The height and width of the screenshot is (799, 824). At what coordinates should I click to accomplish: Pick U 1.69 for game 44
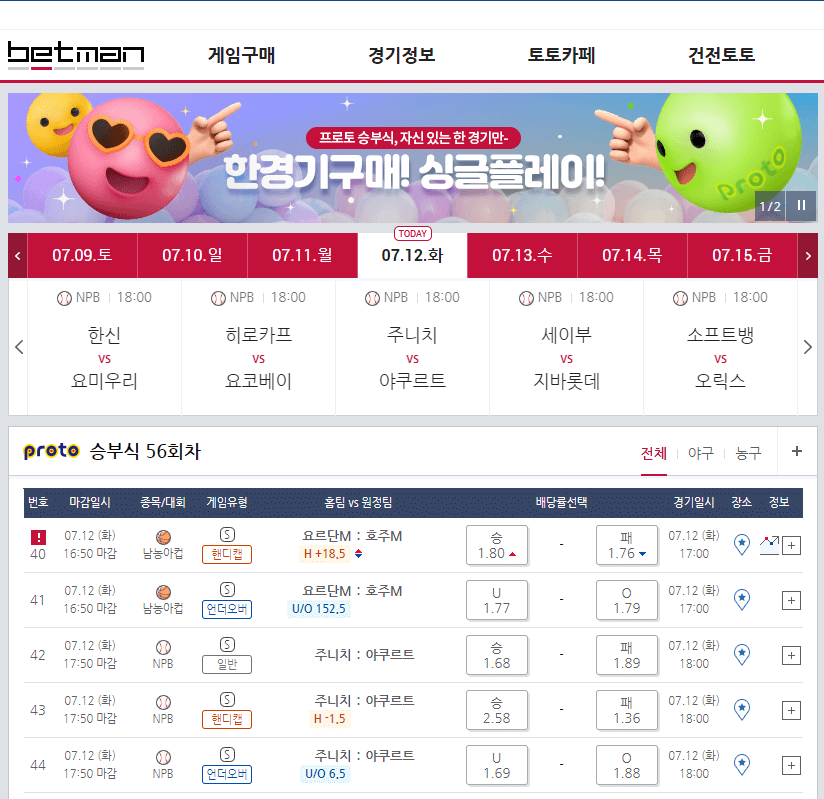(x=497, y=765)
